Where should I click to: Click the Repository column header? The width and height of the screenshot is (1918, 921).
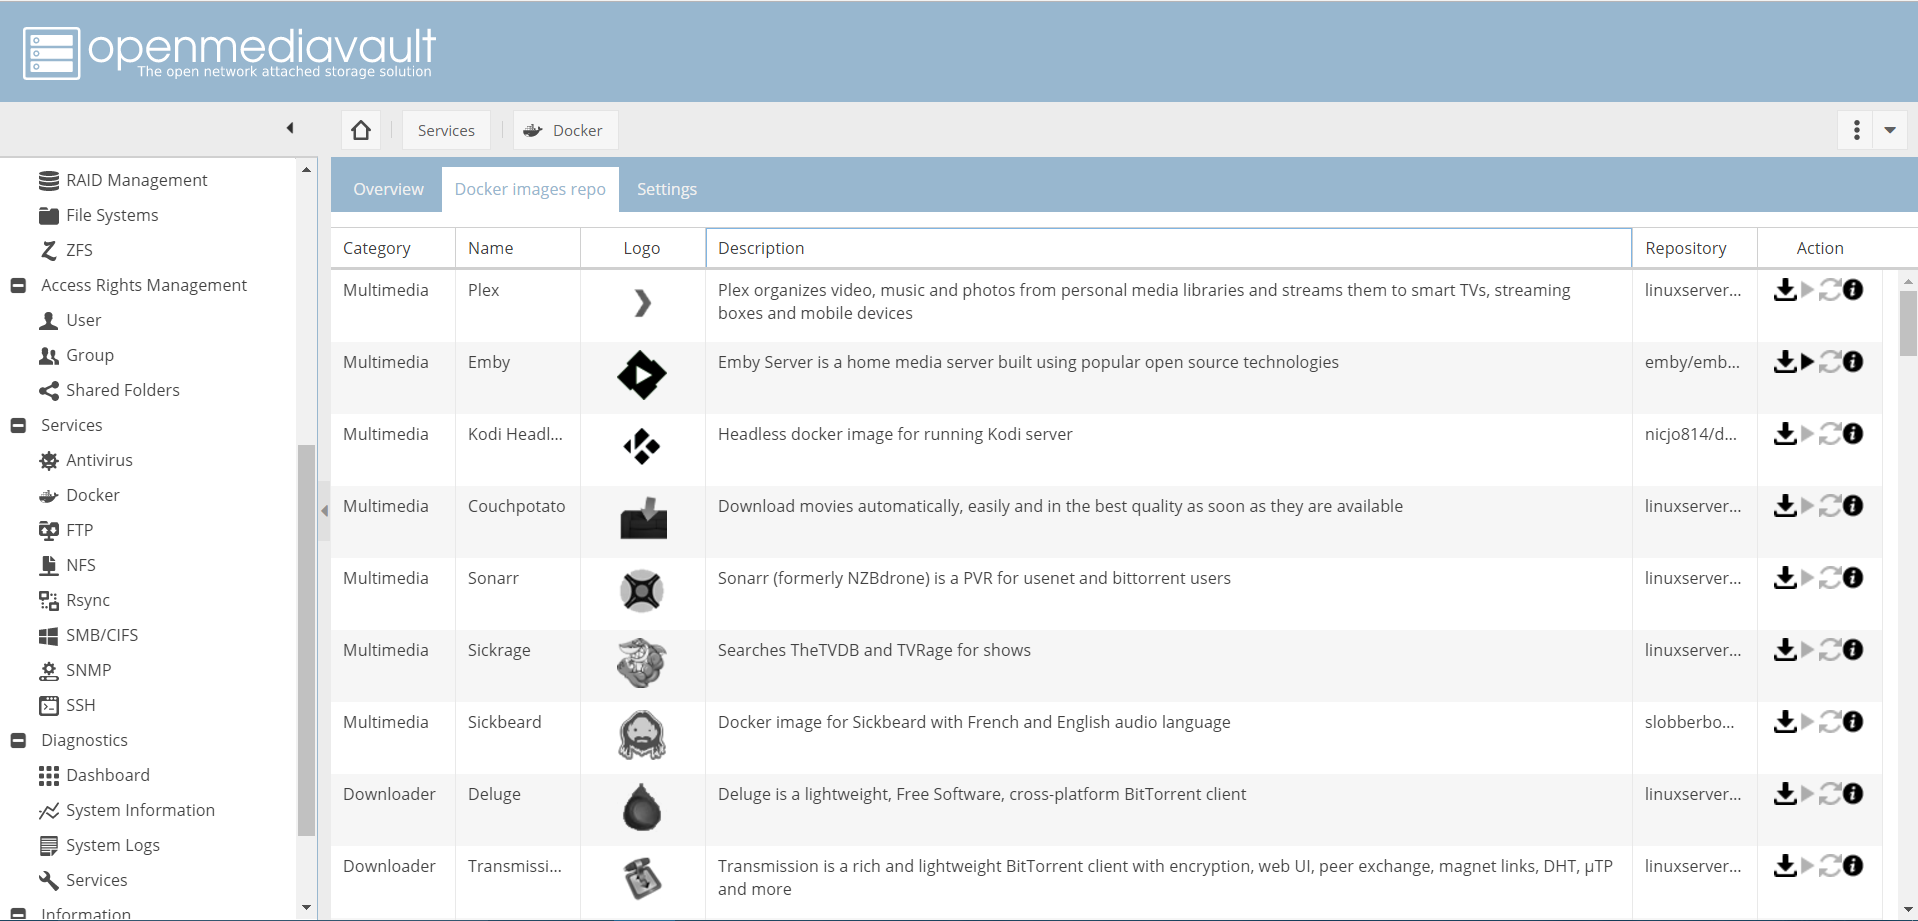pyautogui.click(x=1694, y=248)
